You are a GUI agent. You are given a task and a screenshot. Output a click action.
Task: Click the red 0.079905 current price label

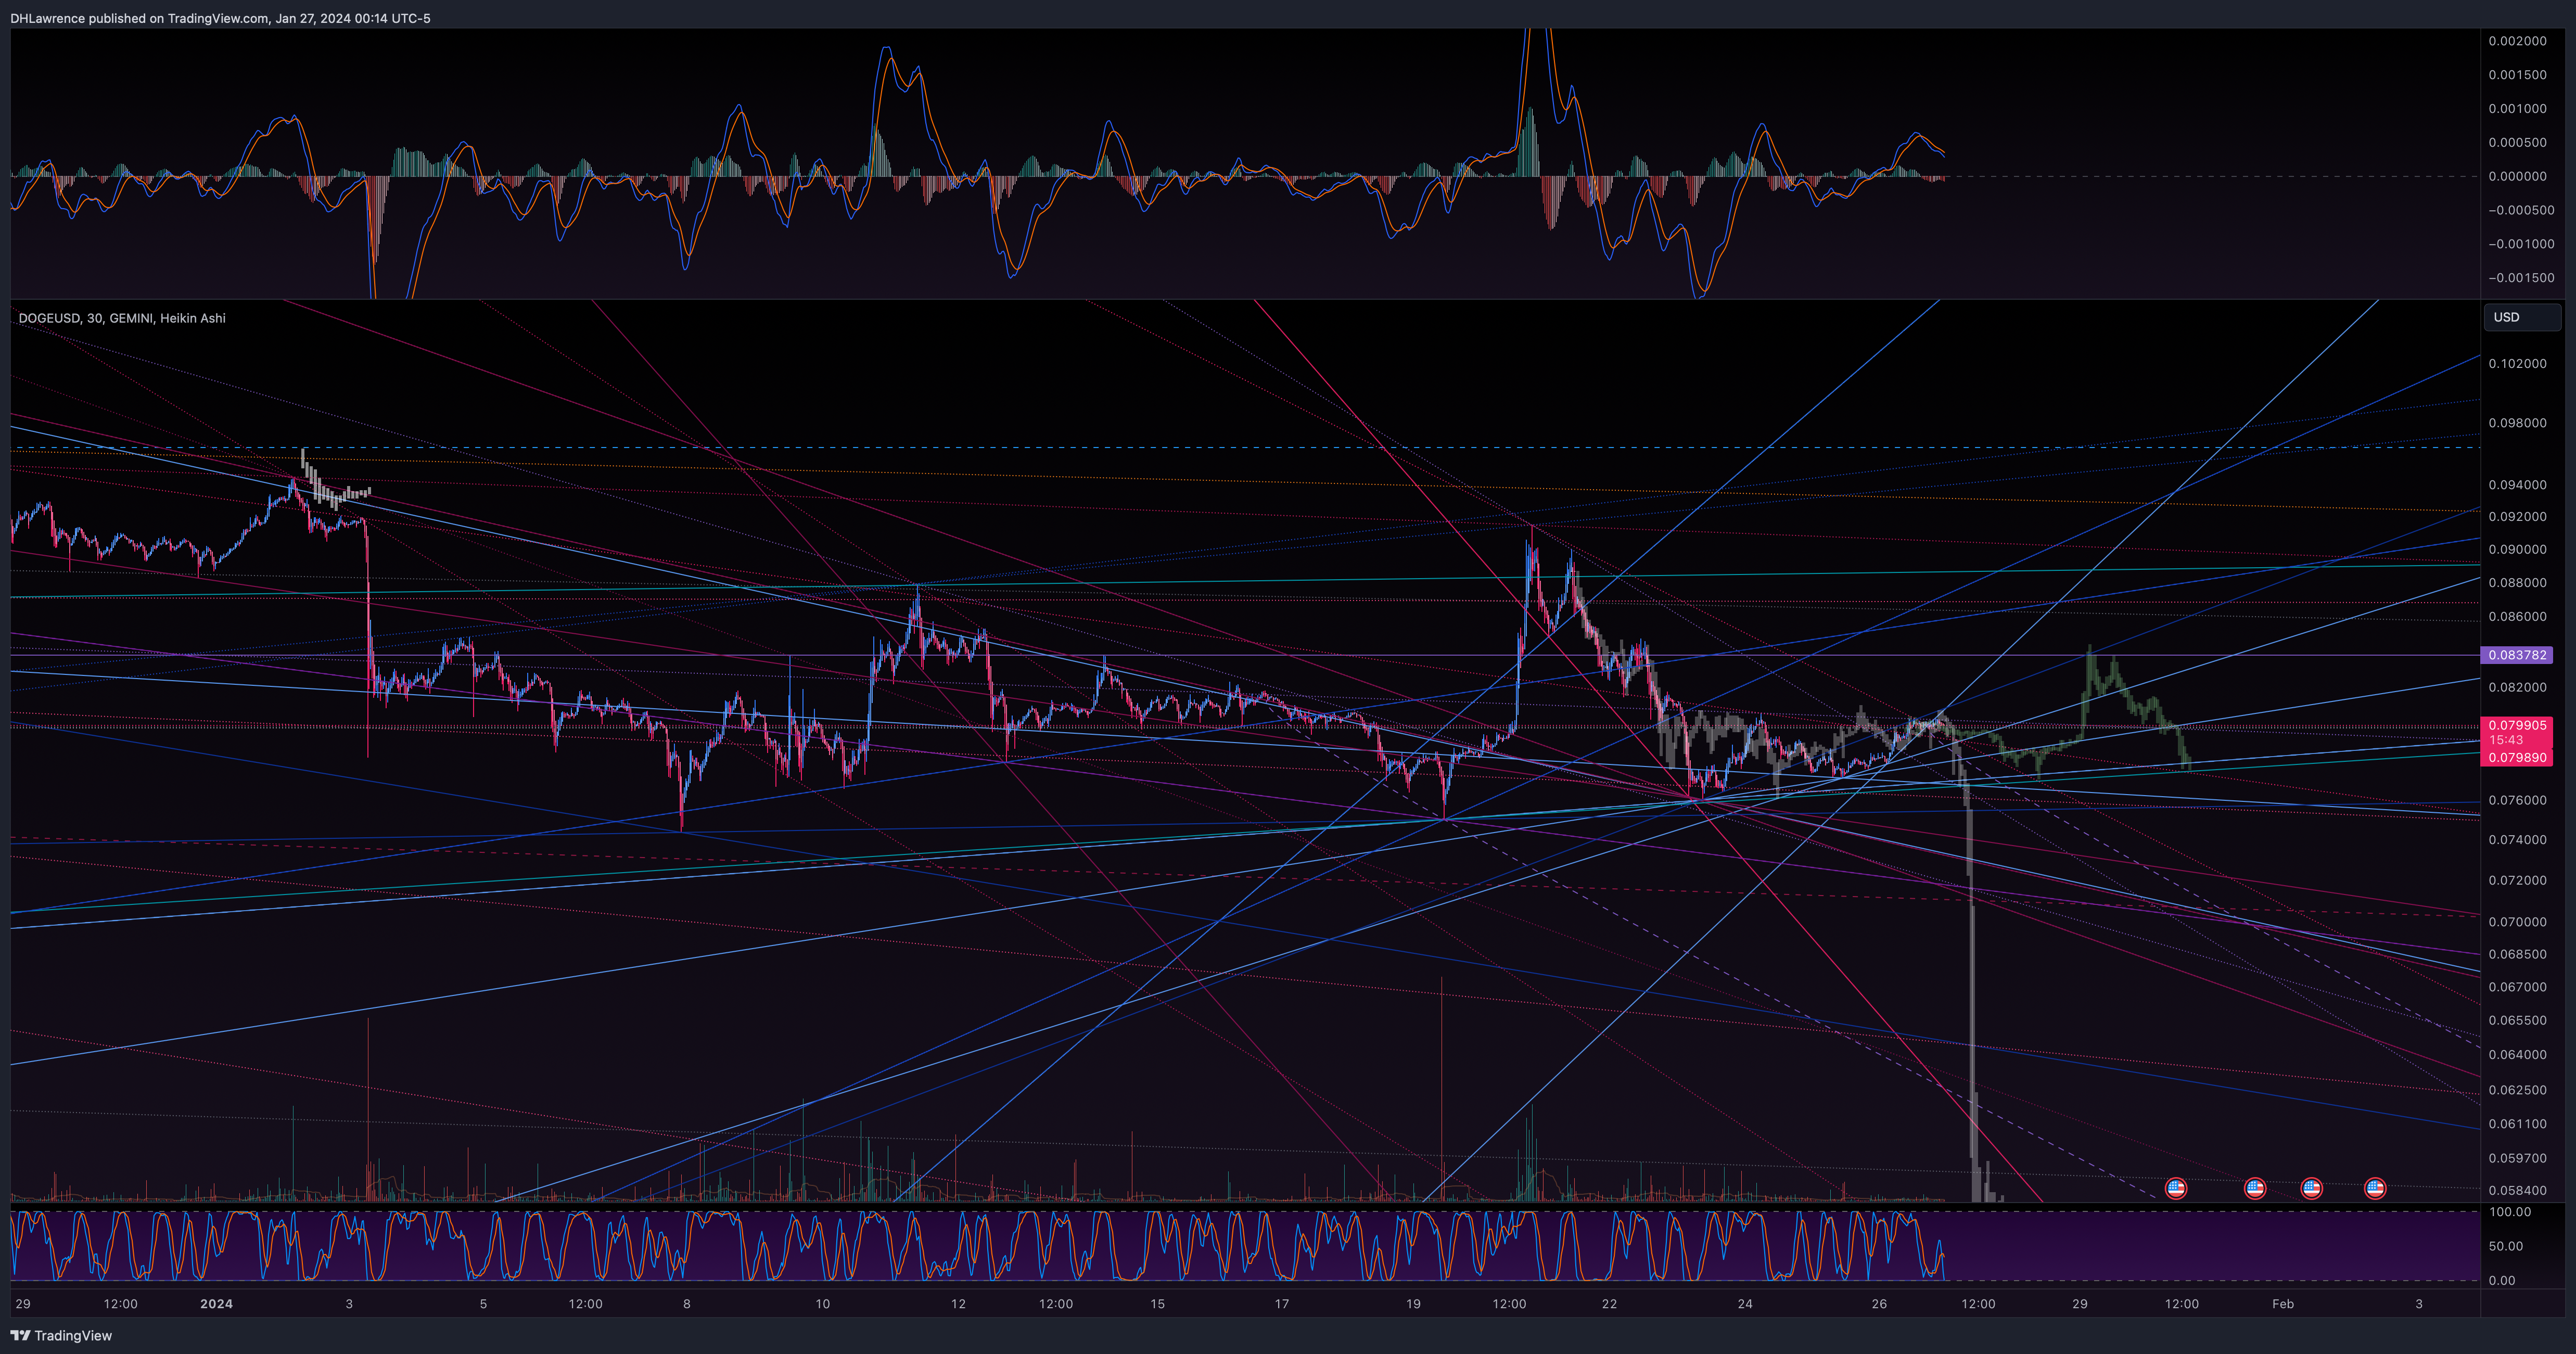coord(2517,725)
